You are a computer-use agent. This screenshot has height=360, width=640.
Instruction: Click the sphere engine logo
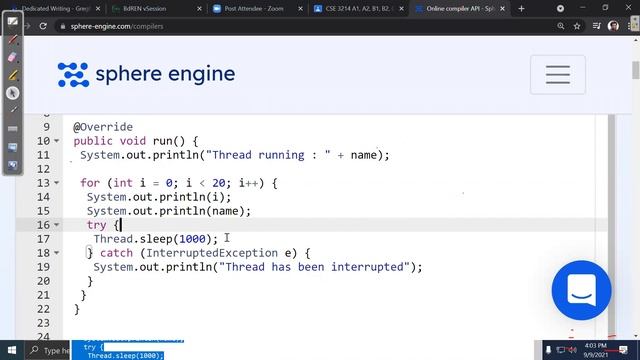click(146, 74)
